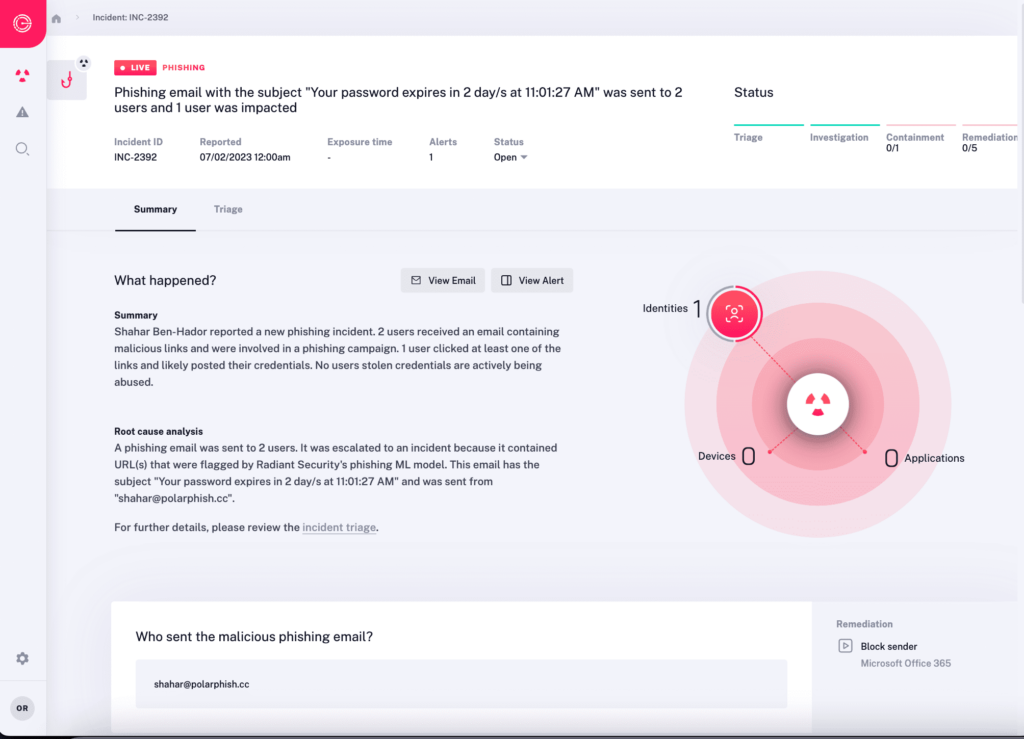Viewport: 1024px width, 739px height.
Task: Open the settings gear in sidebar
Action: pos(22,658)
